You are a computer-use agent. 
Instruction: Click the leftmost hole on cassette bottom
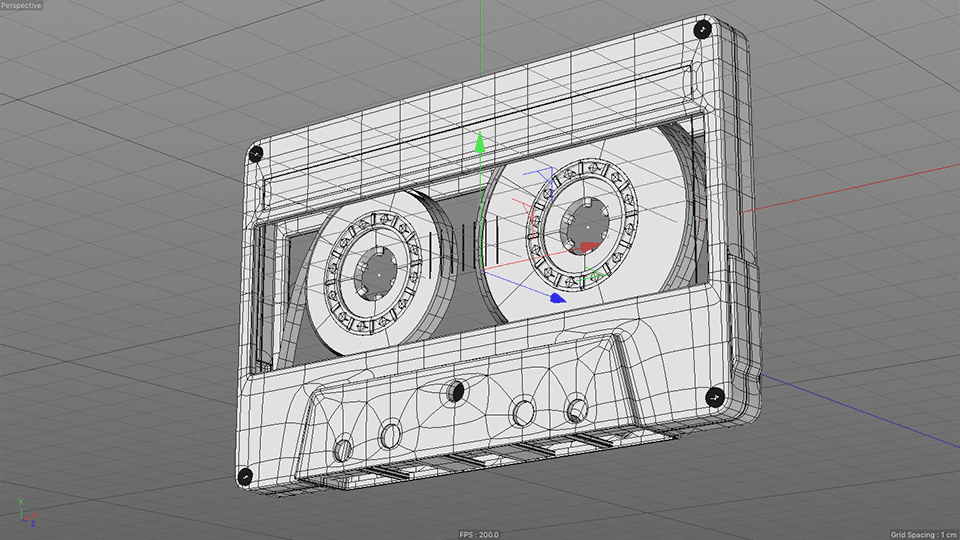click(x=343, y=449)
